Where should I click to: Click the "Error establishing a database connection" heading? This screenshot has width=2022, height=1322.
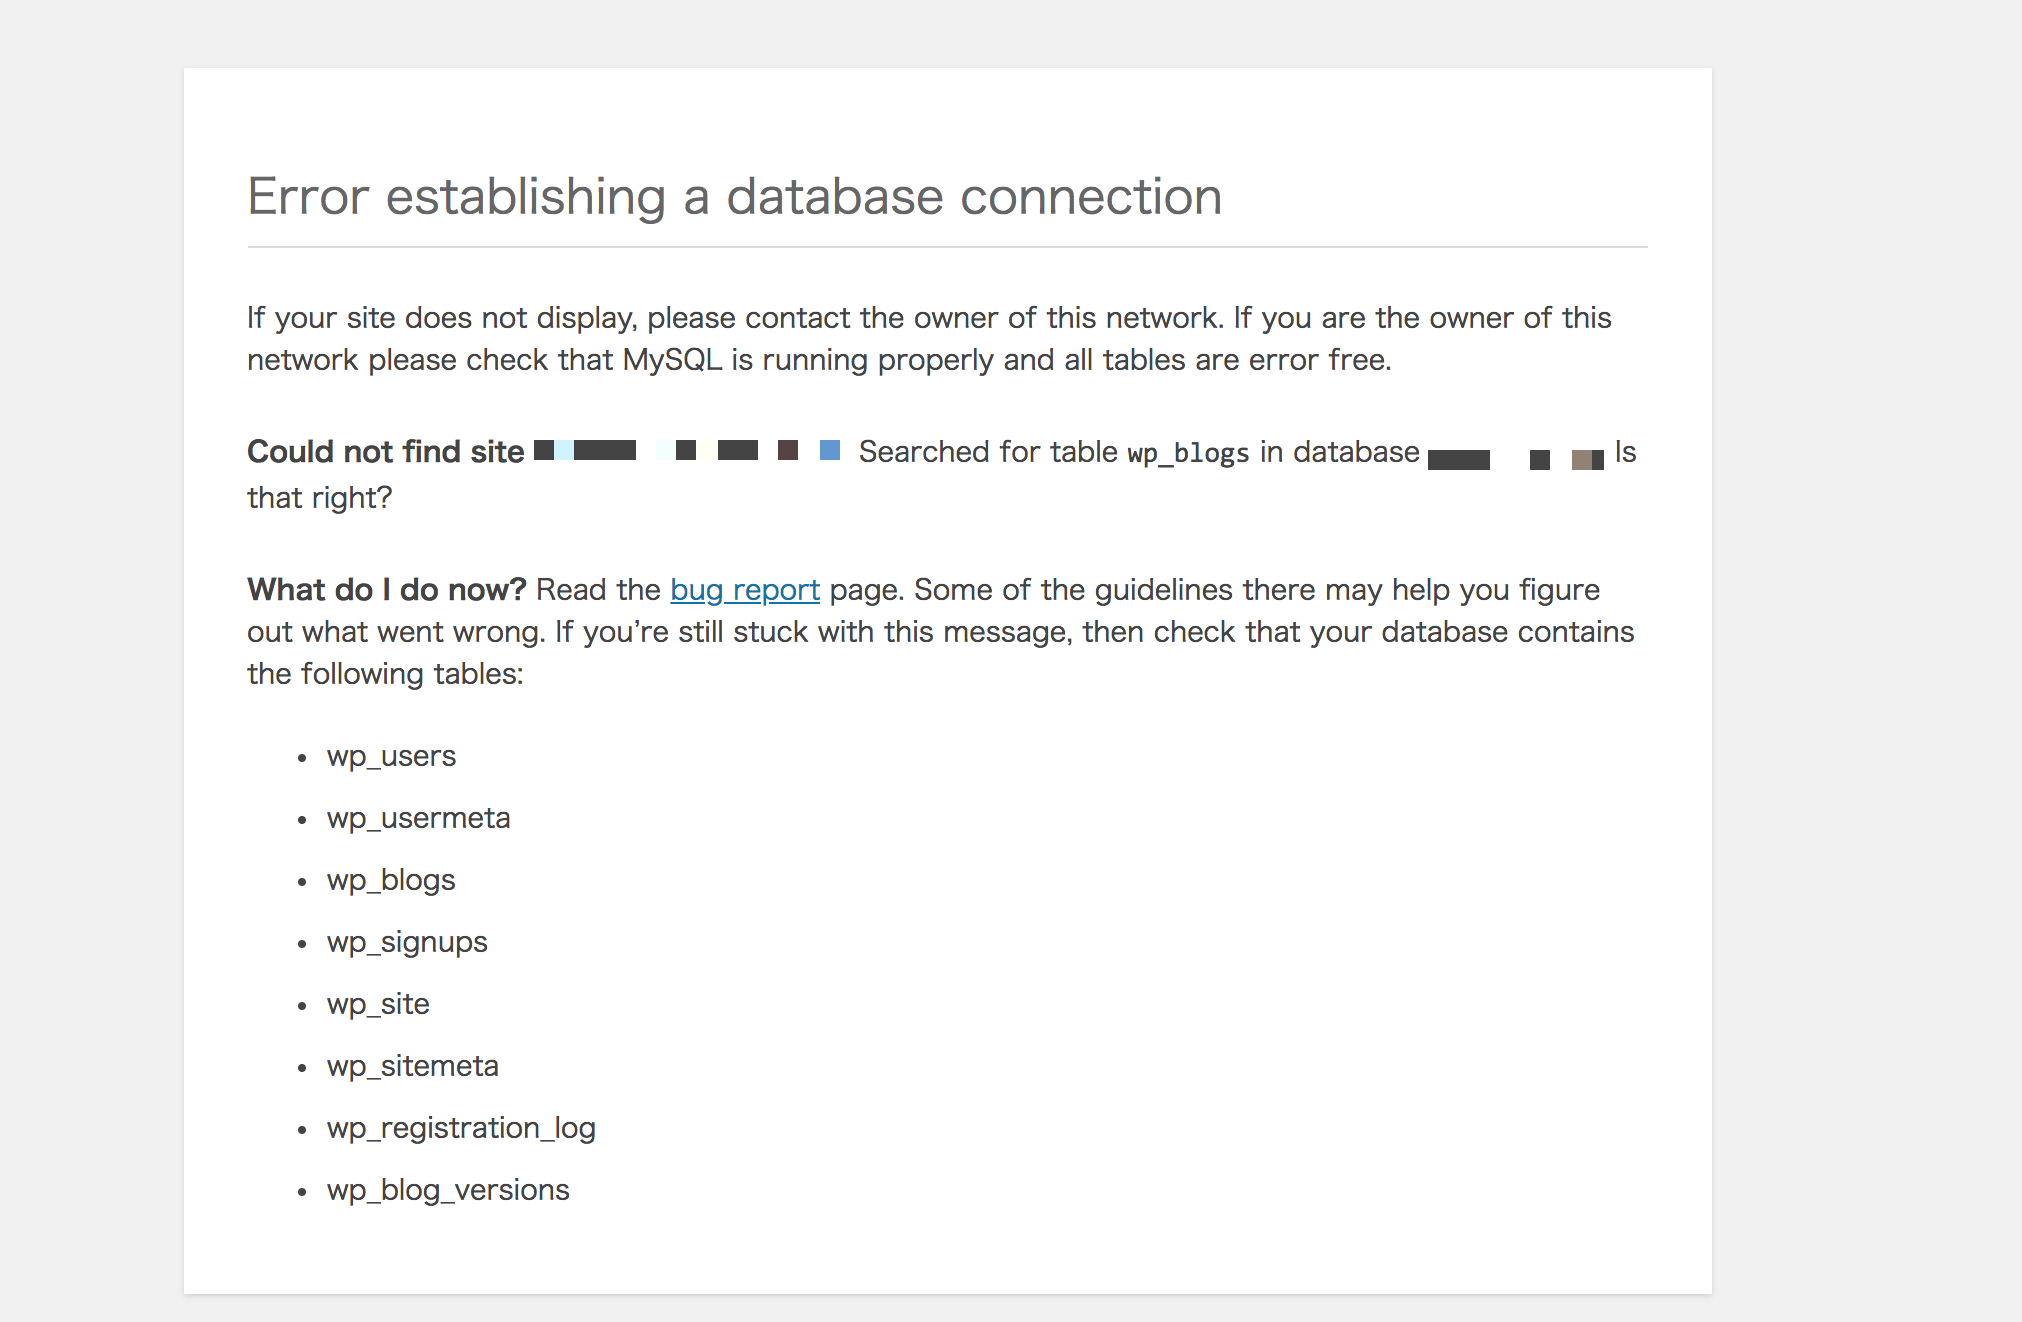(x=734, y=196)
